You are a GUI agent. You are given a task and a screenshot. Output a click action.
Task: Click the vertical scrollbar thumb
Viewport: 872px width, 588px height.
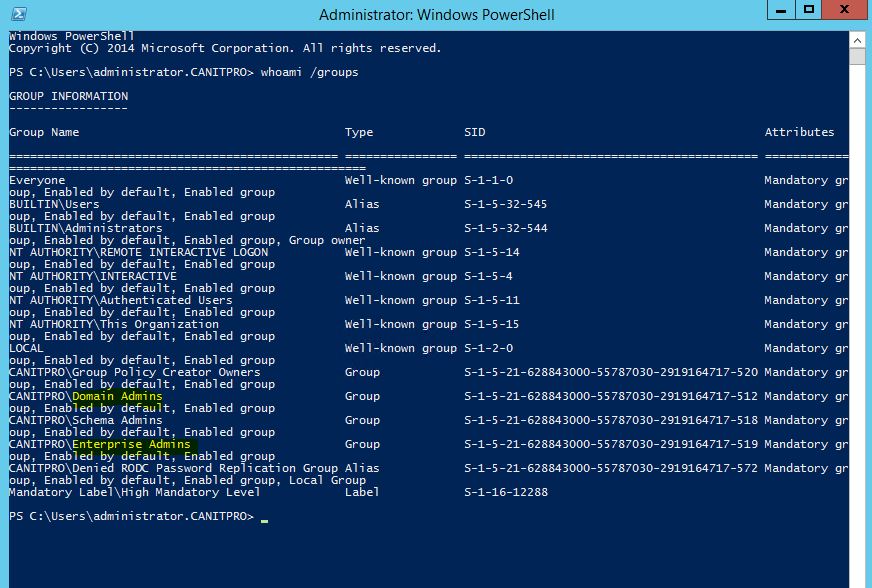(x=857, y=56)
